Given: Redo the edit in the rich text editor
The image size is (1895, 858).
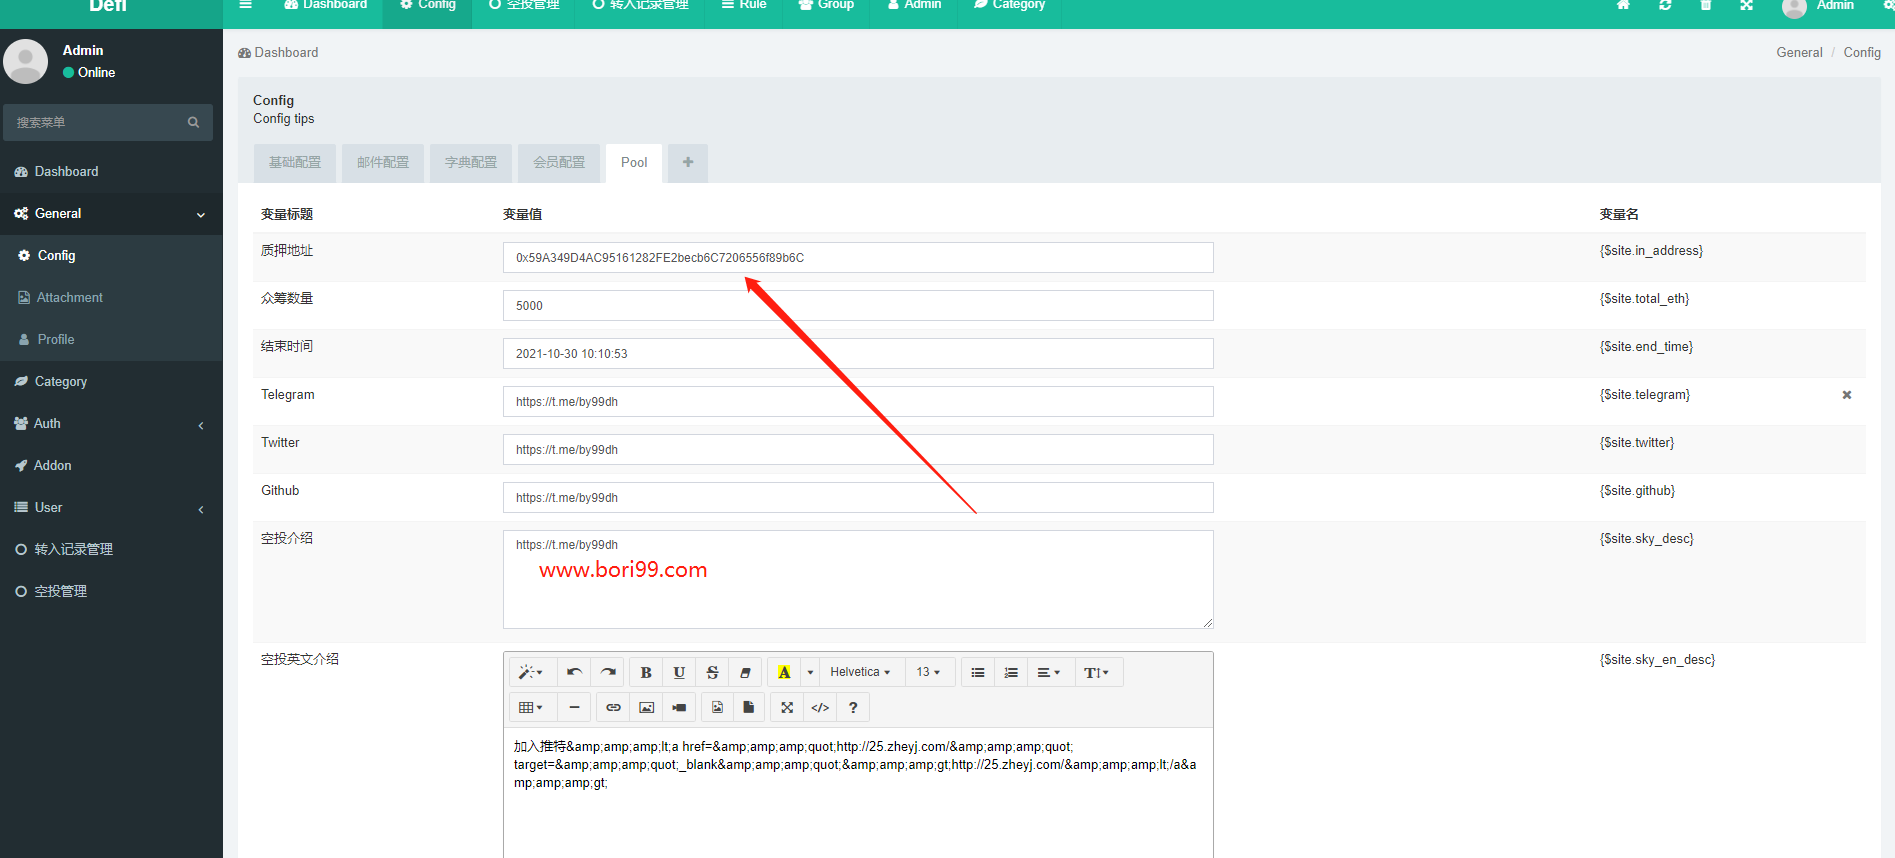Looking at the screenshot, I should pos(608,672).
